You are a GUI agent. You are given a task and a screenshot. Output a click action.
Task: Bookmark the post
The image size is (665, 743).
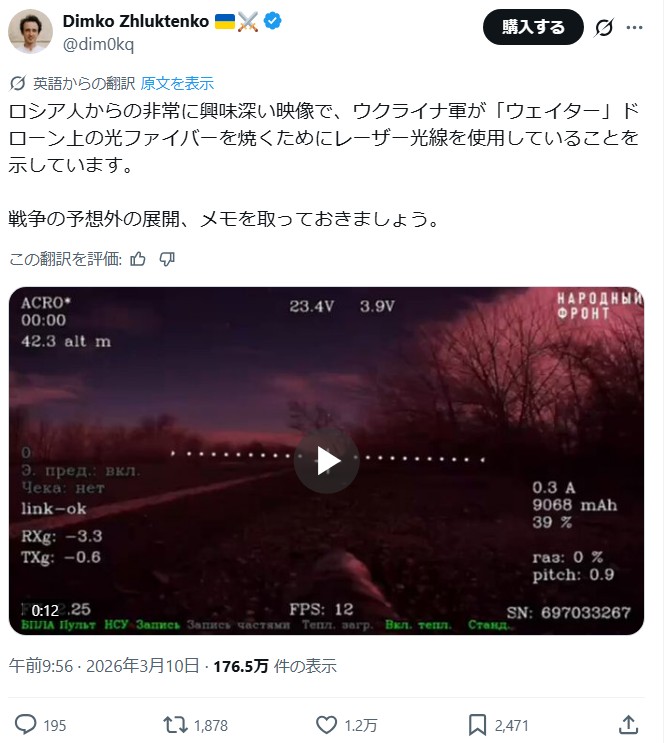pyautogui.click(x=477, y=725)
